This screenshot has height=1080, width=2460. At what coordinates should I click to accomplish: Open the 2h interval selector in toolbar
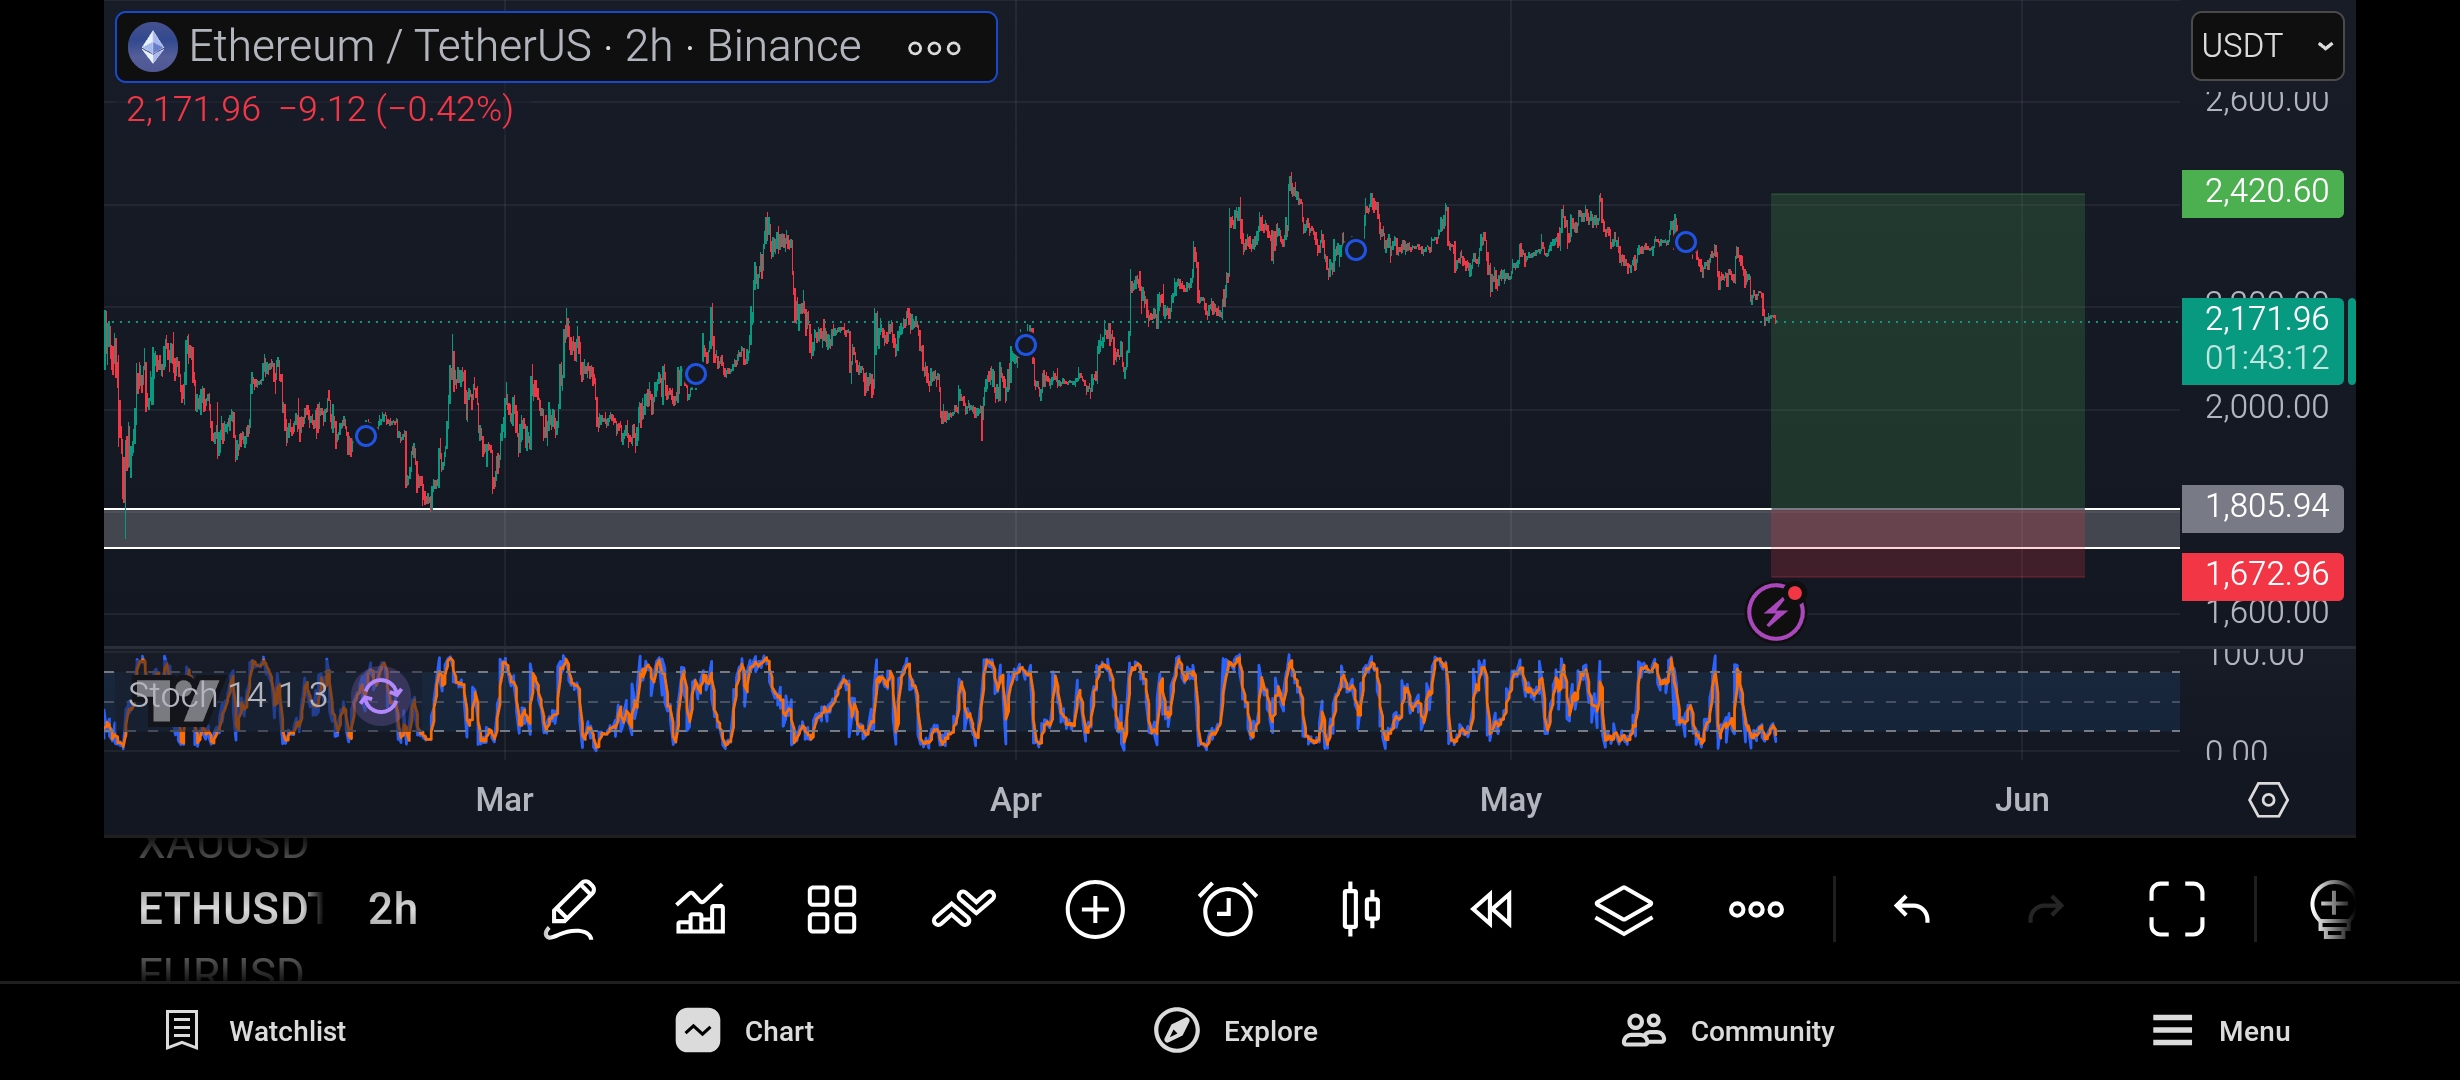pyautogui.click(x=392, y=909)
